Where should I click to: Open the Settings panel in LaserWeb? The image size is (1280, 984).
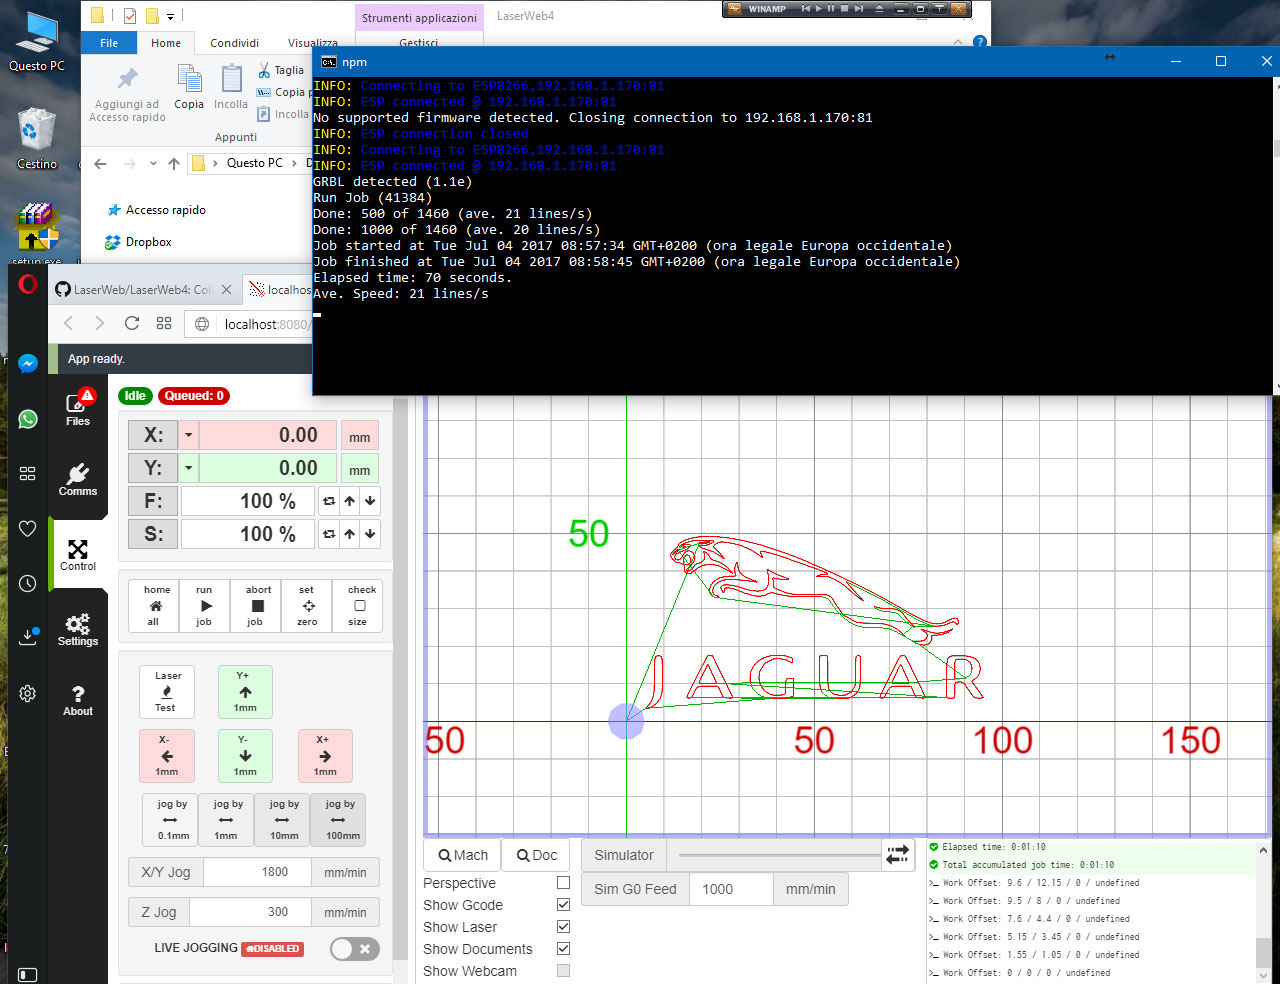77,626
